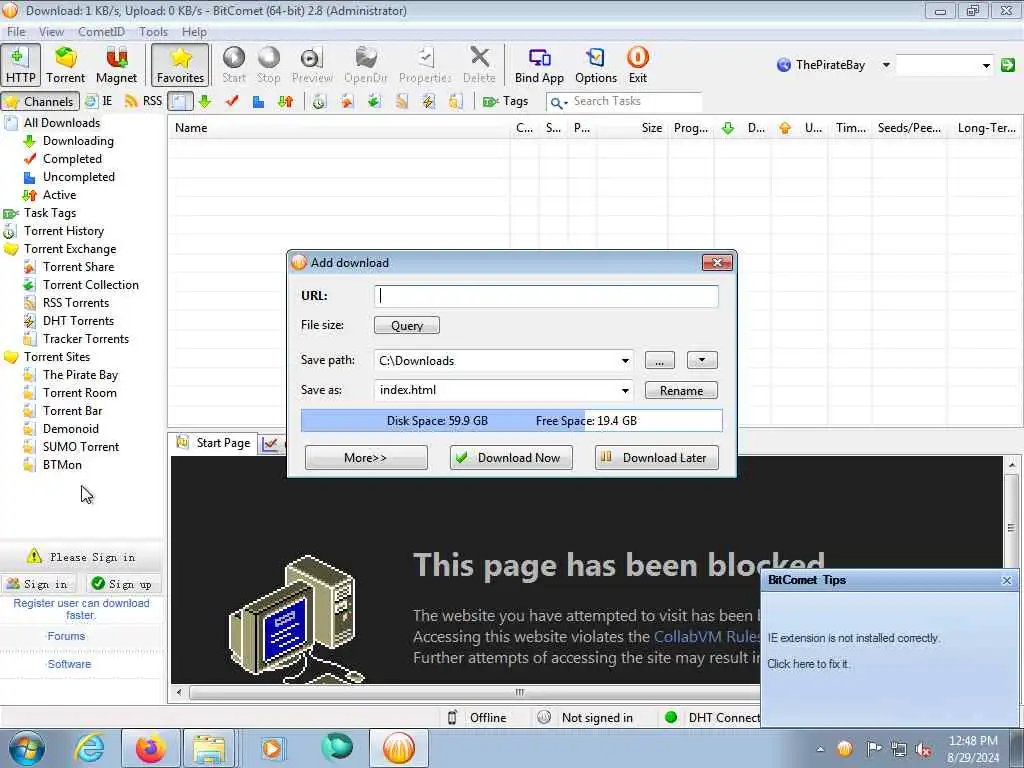
Task: Click into the Search Tasks field
Action: (x=635, y=101)
